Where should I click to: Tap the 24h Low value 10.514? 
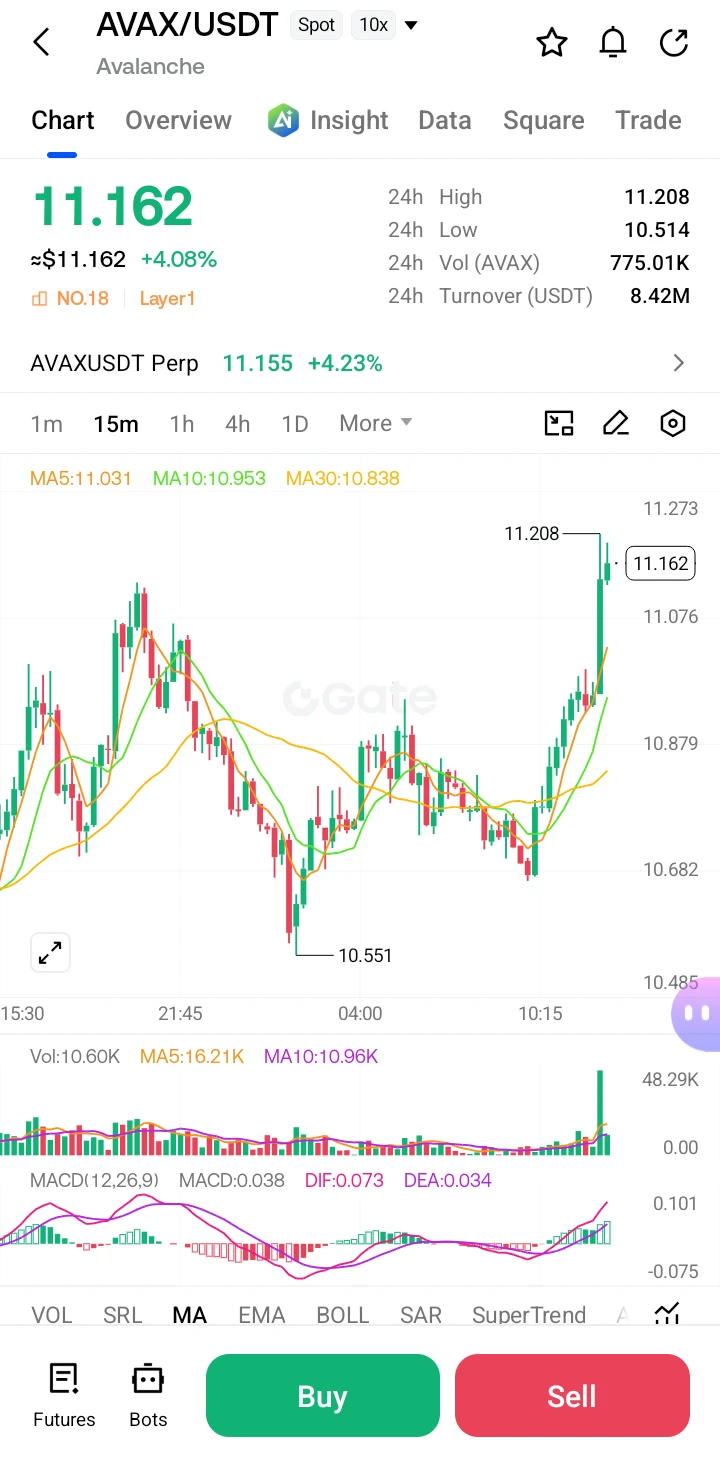point(657,230)
